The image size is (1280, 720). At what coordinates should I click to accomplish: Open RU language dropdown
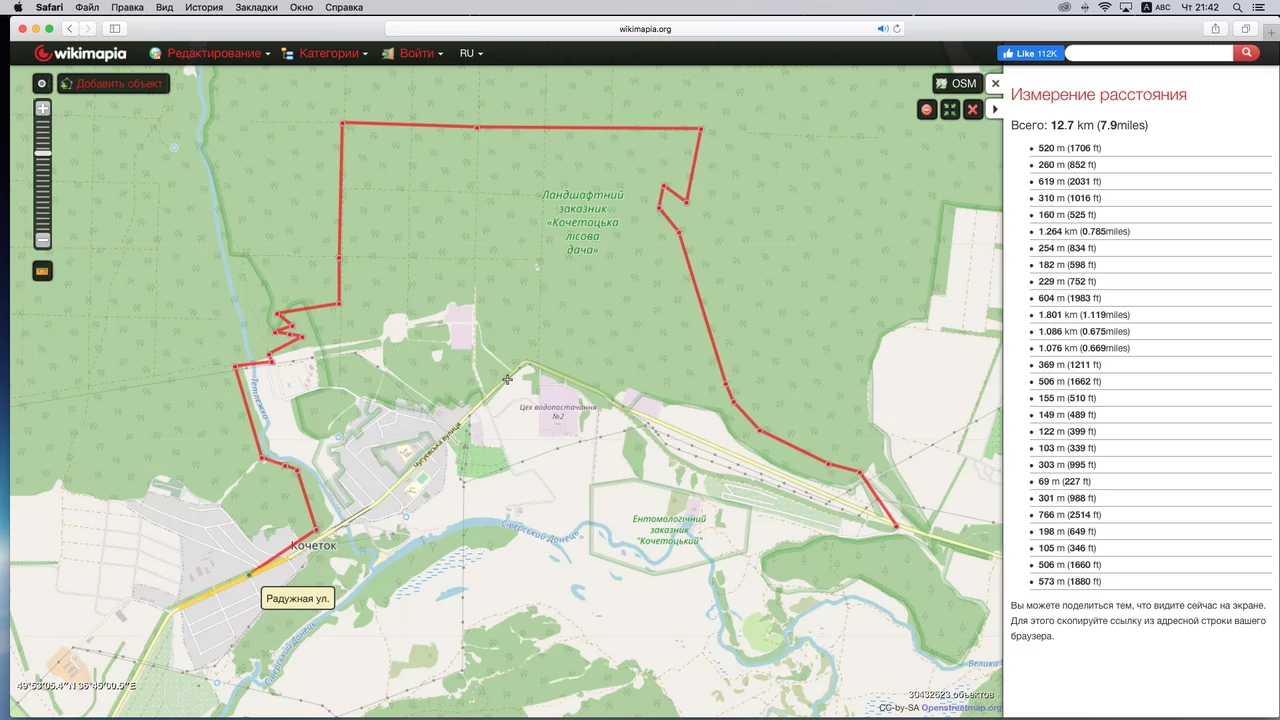471,53
